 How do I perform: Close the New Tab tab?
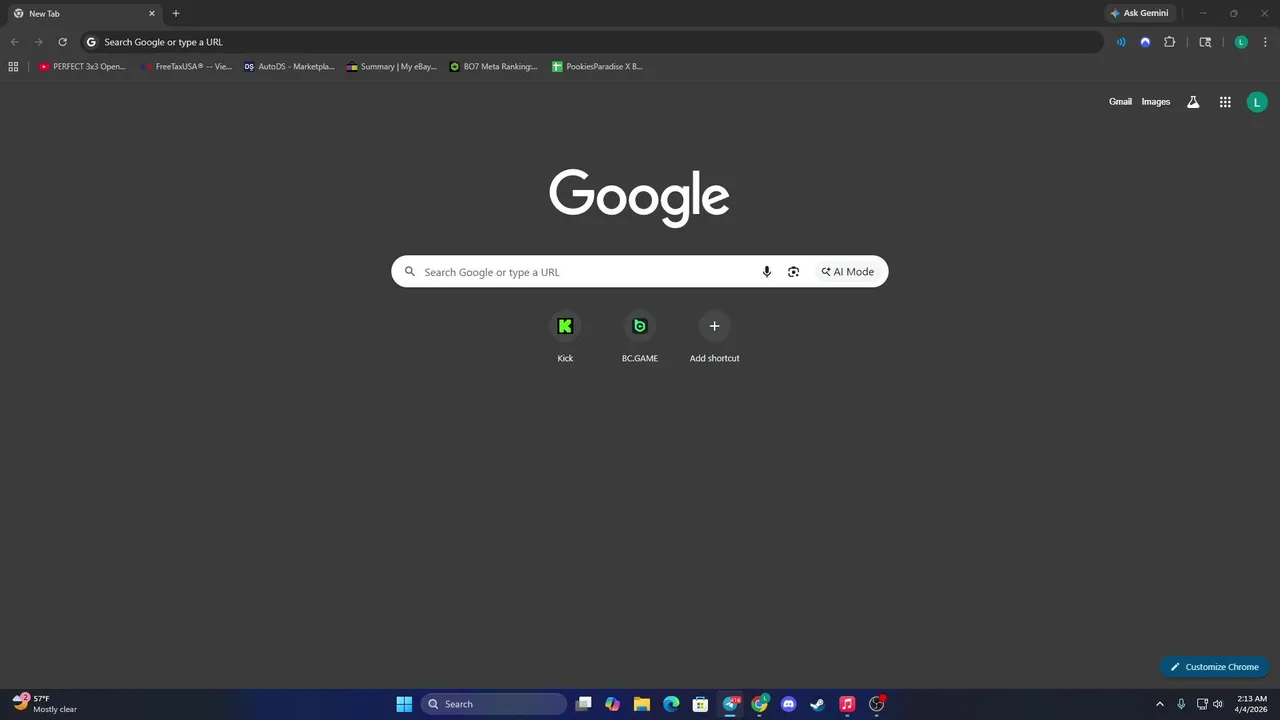[x=152, y=14]
